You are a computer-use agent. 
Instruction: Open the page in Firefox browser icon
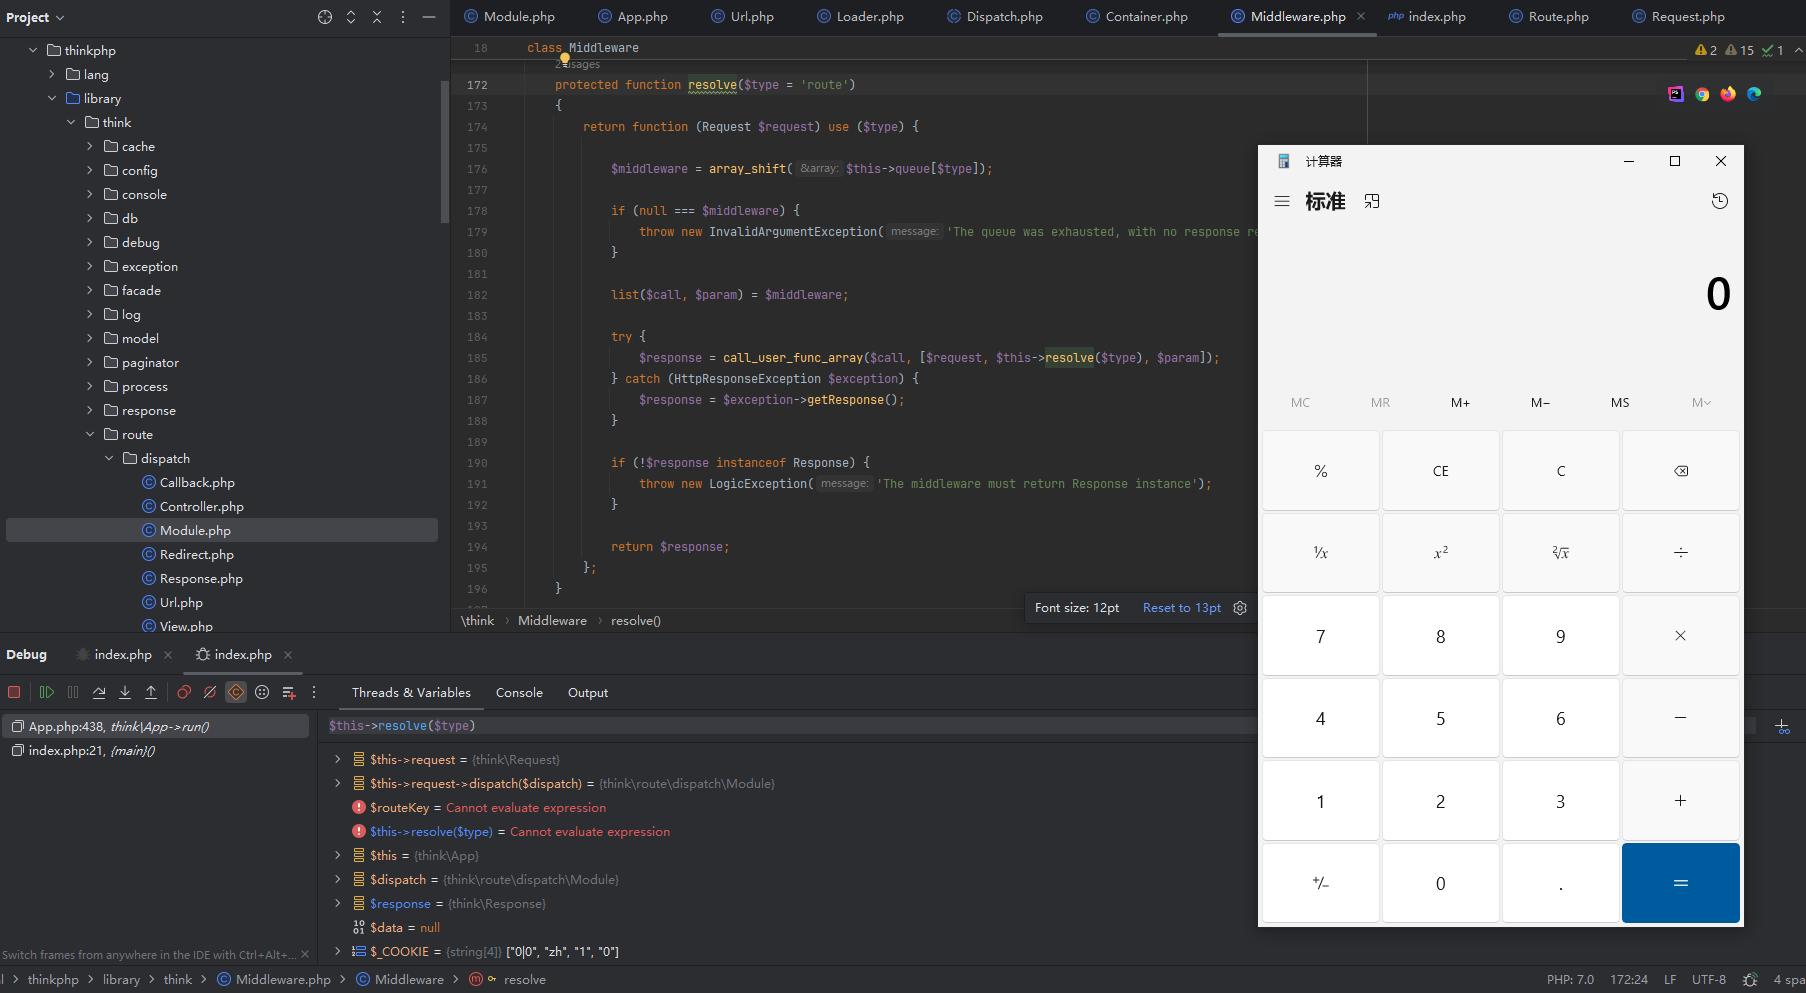pos(1728,94)
